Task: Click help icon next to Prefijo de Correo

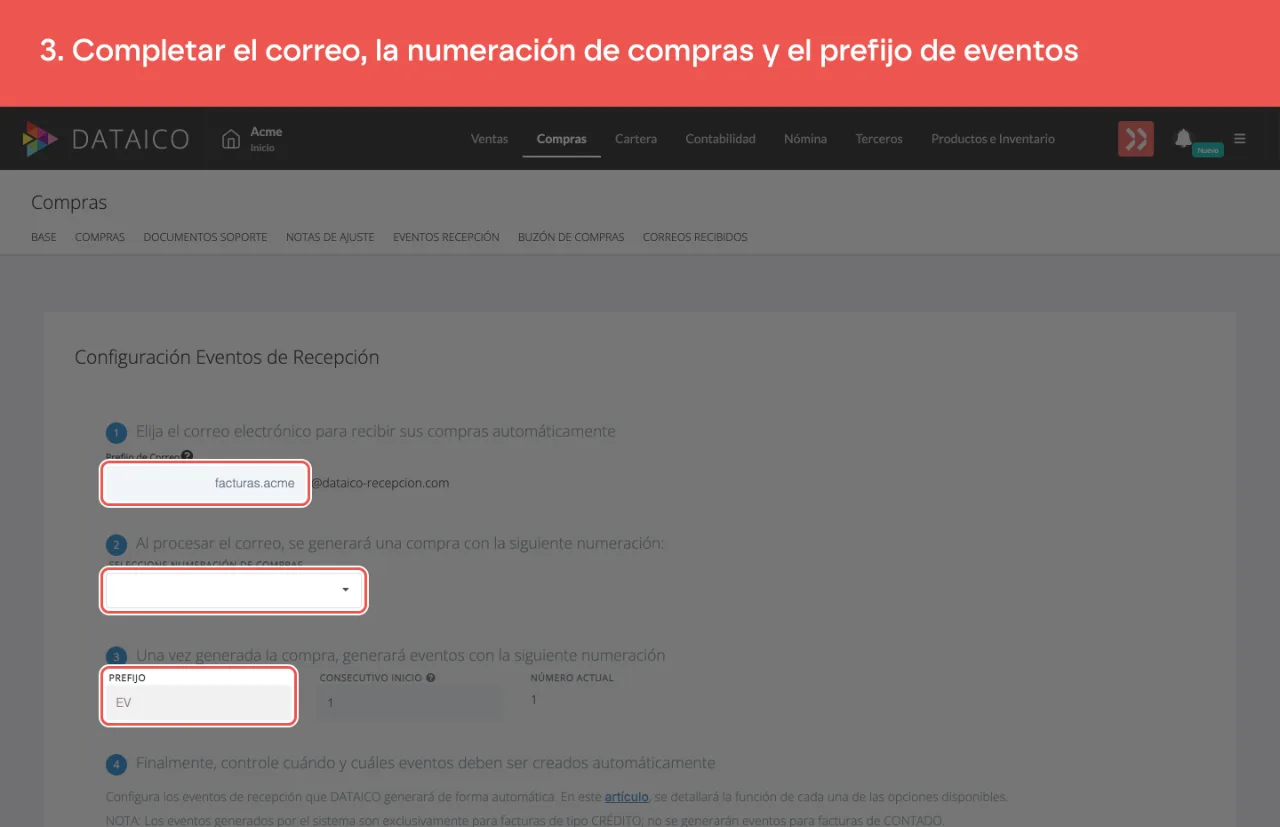Action: click(x=187, y=456)
